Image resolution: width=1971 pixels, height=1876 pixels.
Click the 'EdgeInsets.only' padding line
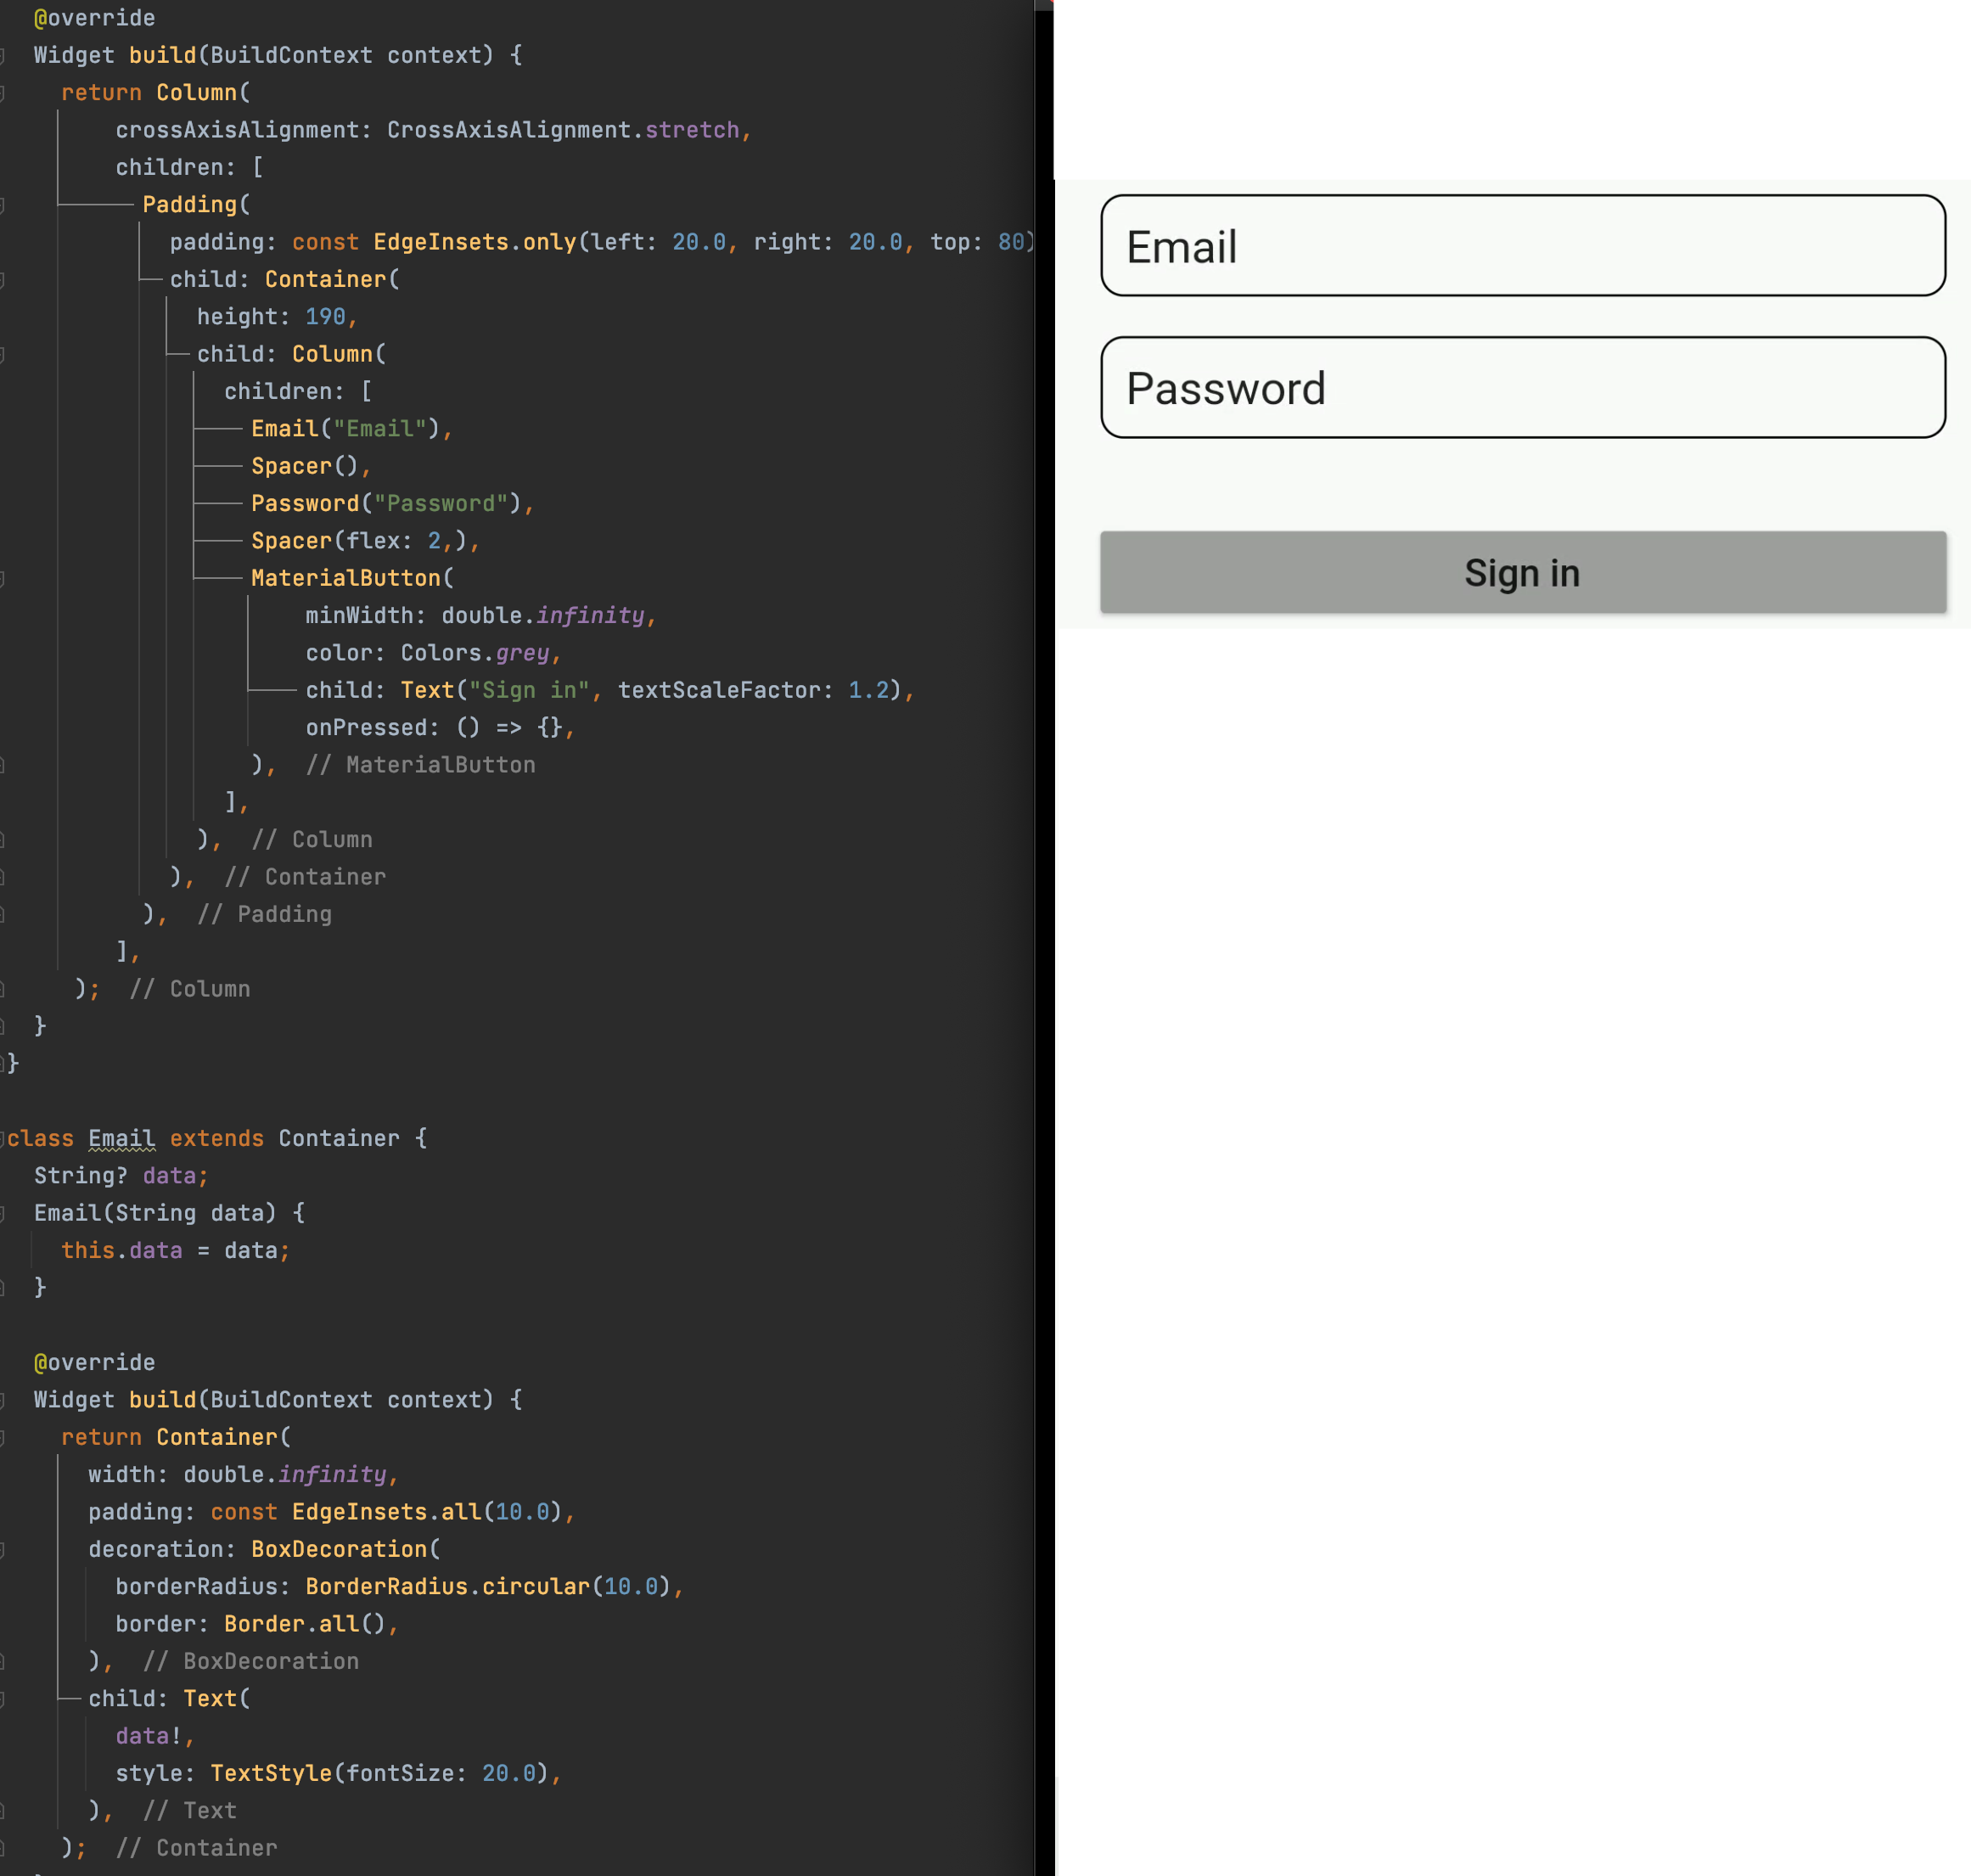pyautogui.click(x=602, y=242)
